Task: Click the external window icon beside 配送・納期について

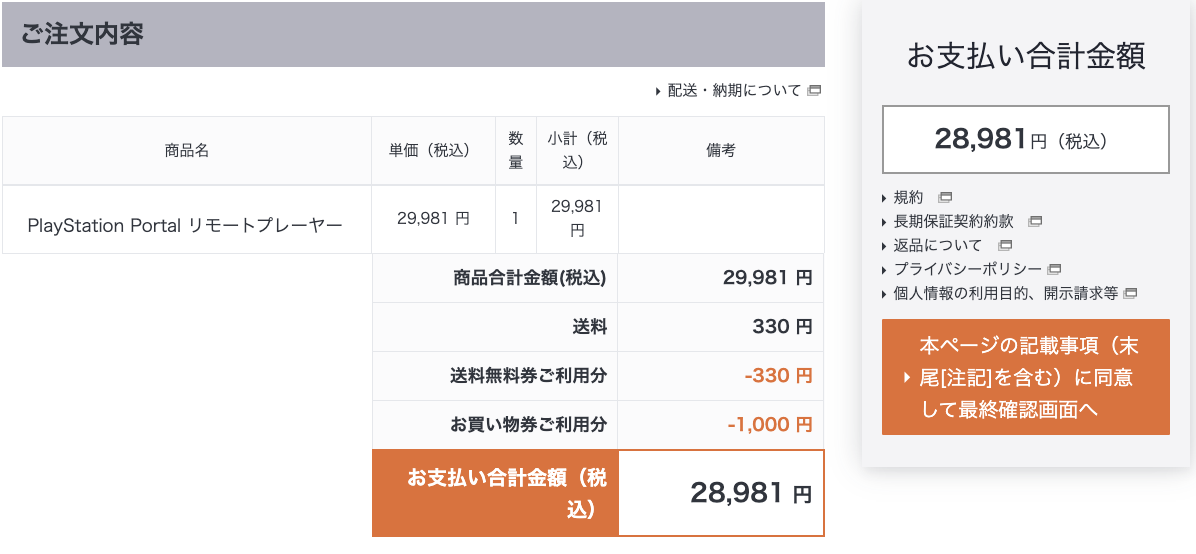Action: point(814,91)
